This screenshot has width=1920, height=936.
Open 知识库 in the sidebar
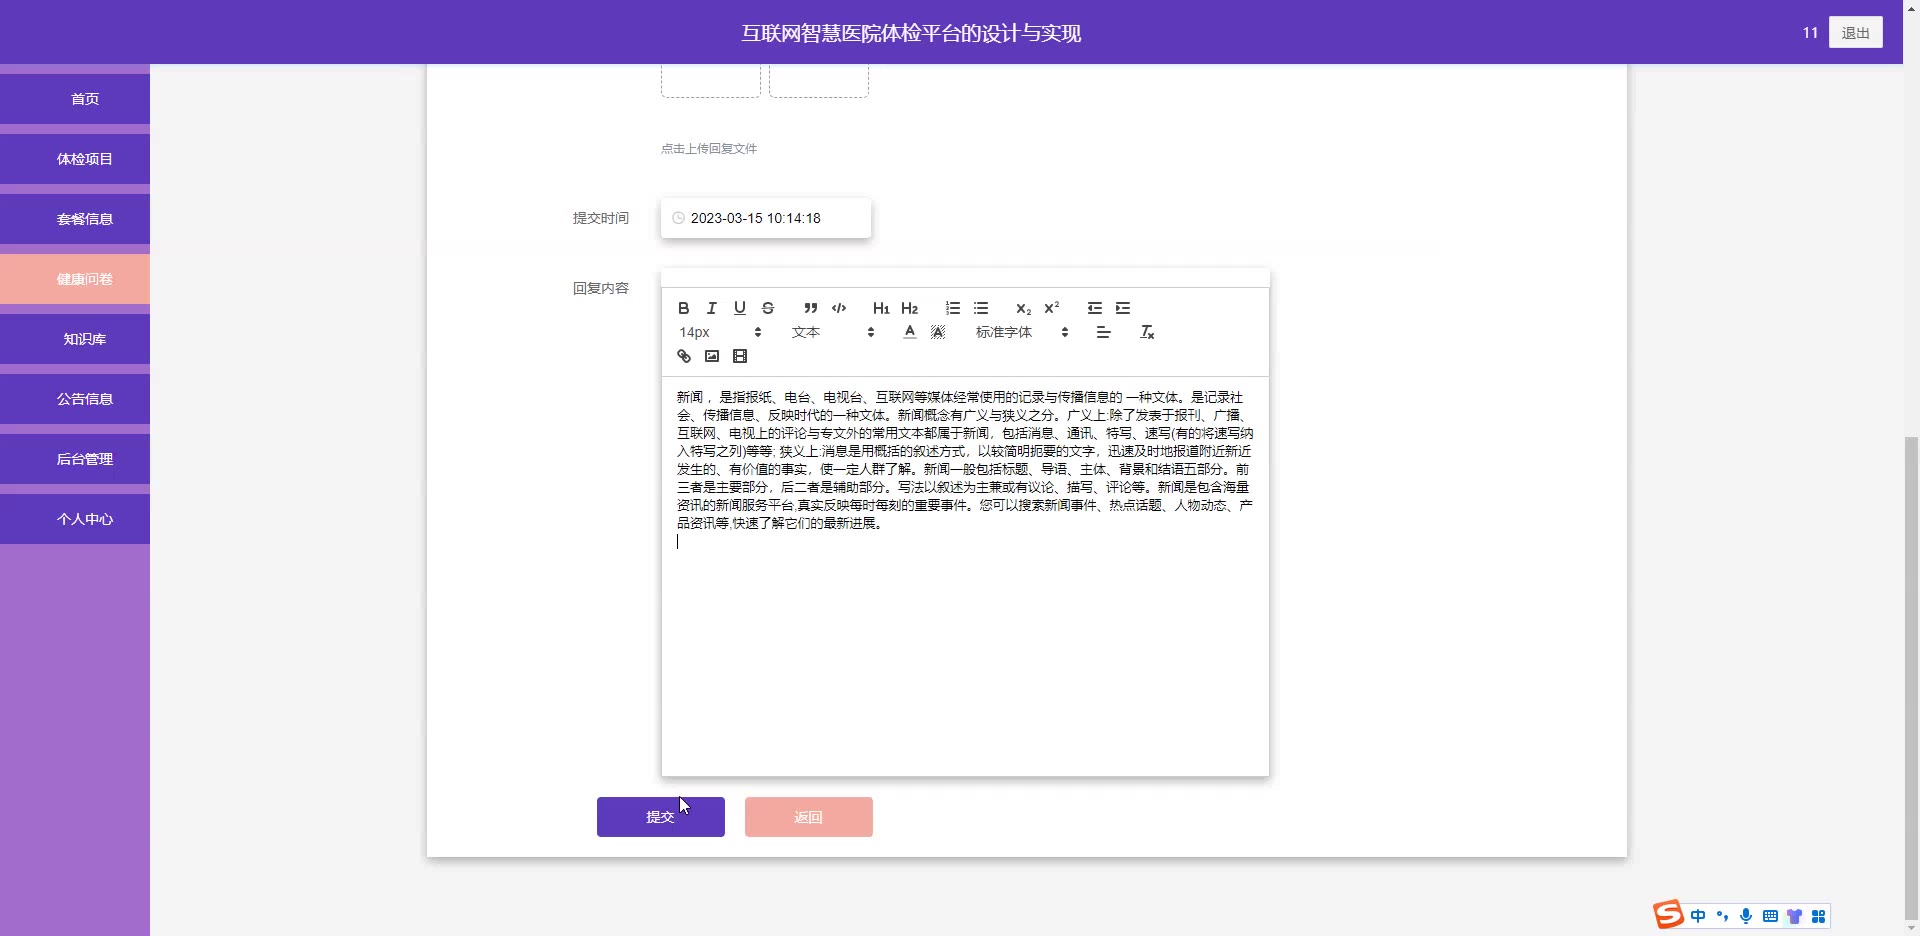coord(75,339)
